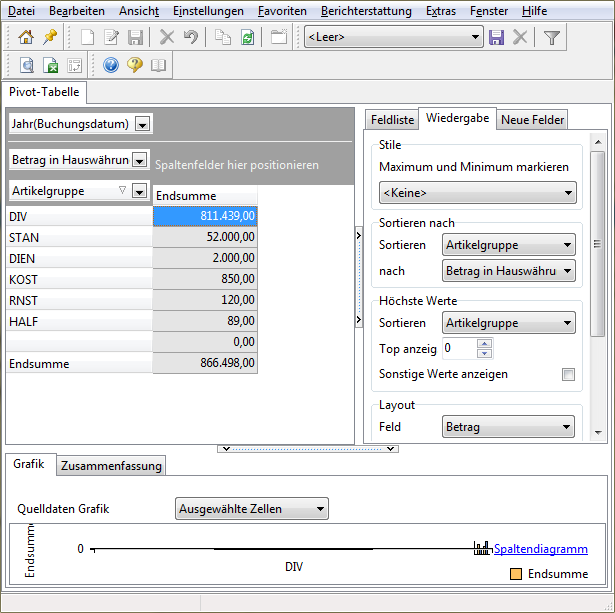The height and width of the screenshot is (613, 615).
Task: Click the Delete X icon beside undo
Action: pos(167,37)
